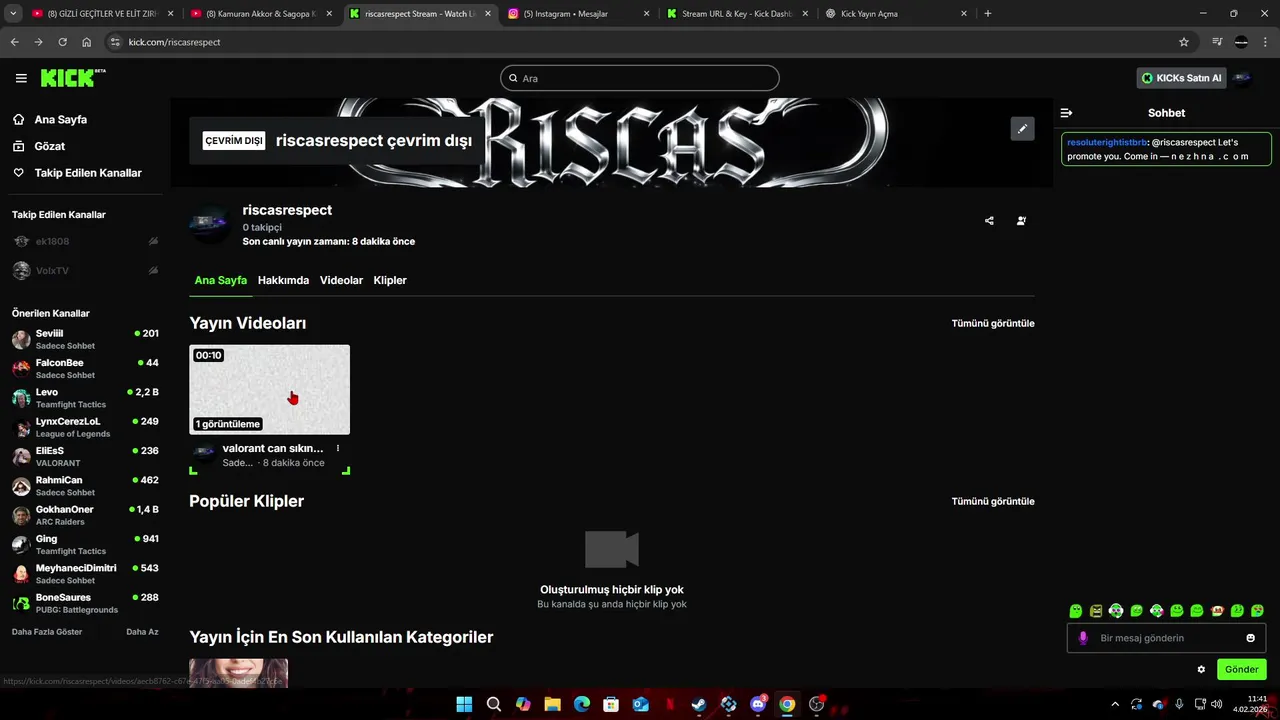
Task: Insert the orange cat emote
Action: point(1217,610)
